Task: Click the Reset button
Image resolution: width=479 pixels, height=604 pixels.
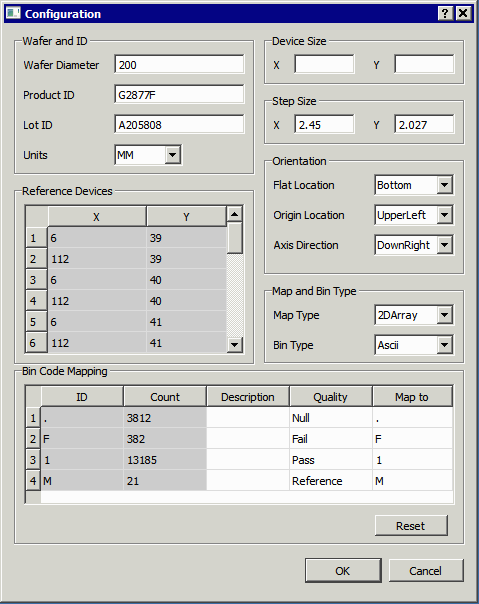Action: tap(411, 526)
